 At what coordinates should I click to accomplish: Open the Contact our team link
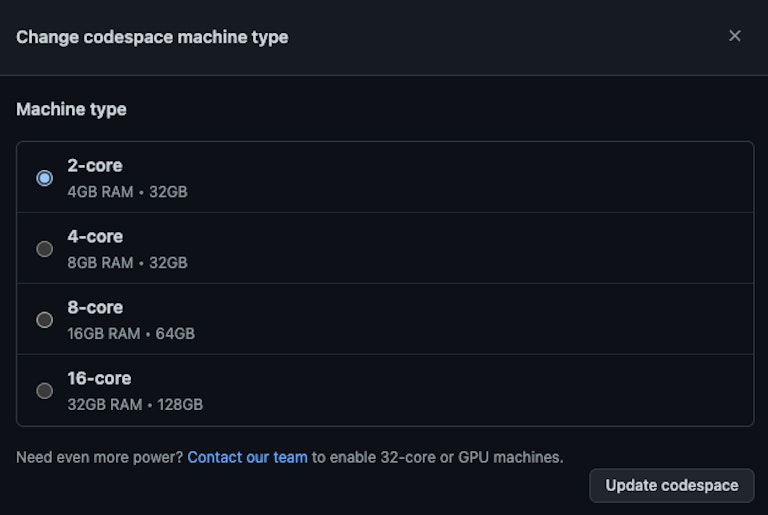(x=247, y=457)
